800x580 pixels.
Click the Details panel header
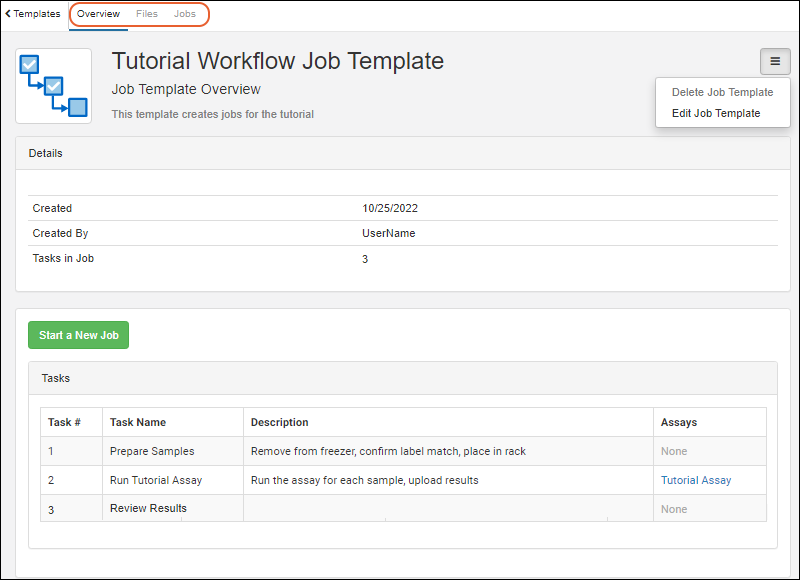click(46, 154)
